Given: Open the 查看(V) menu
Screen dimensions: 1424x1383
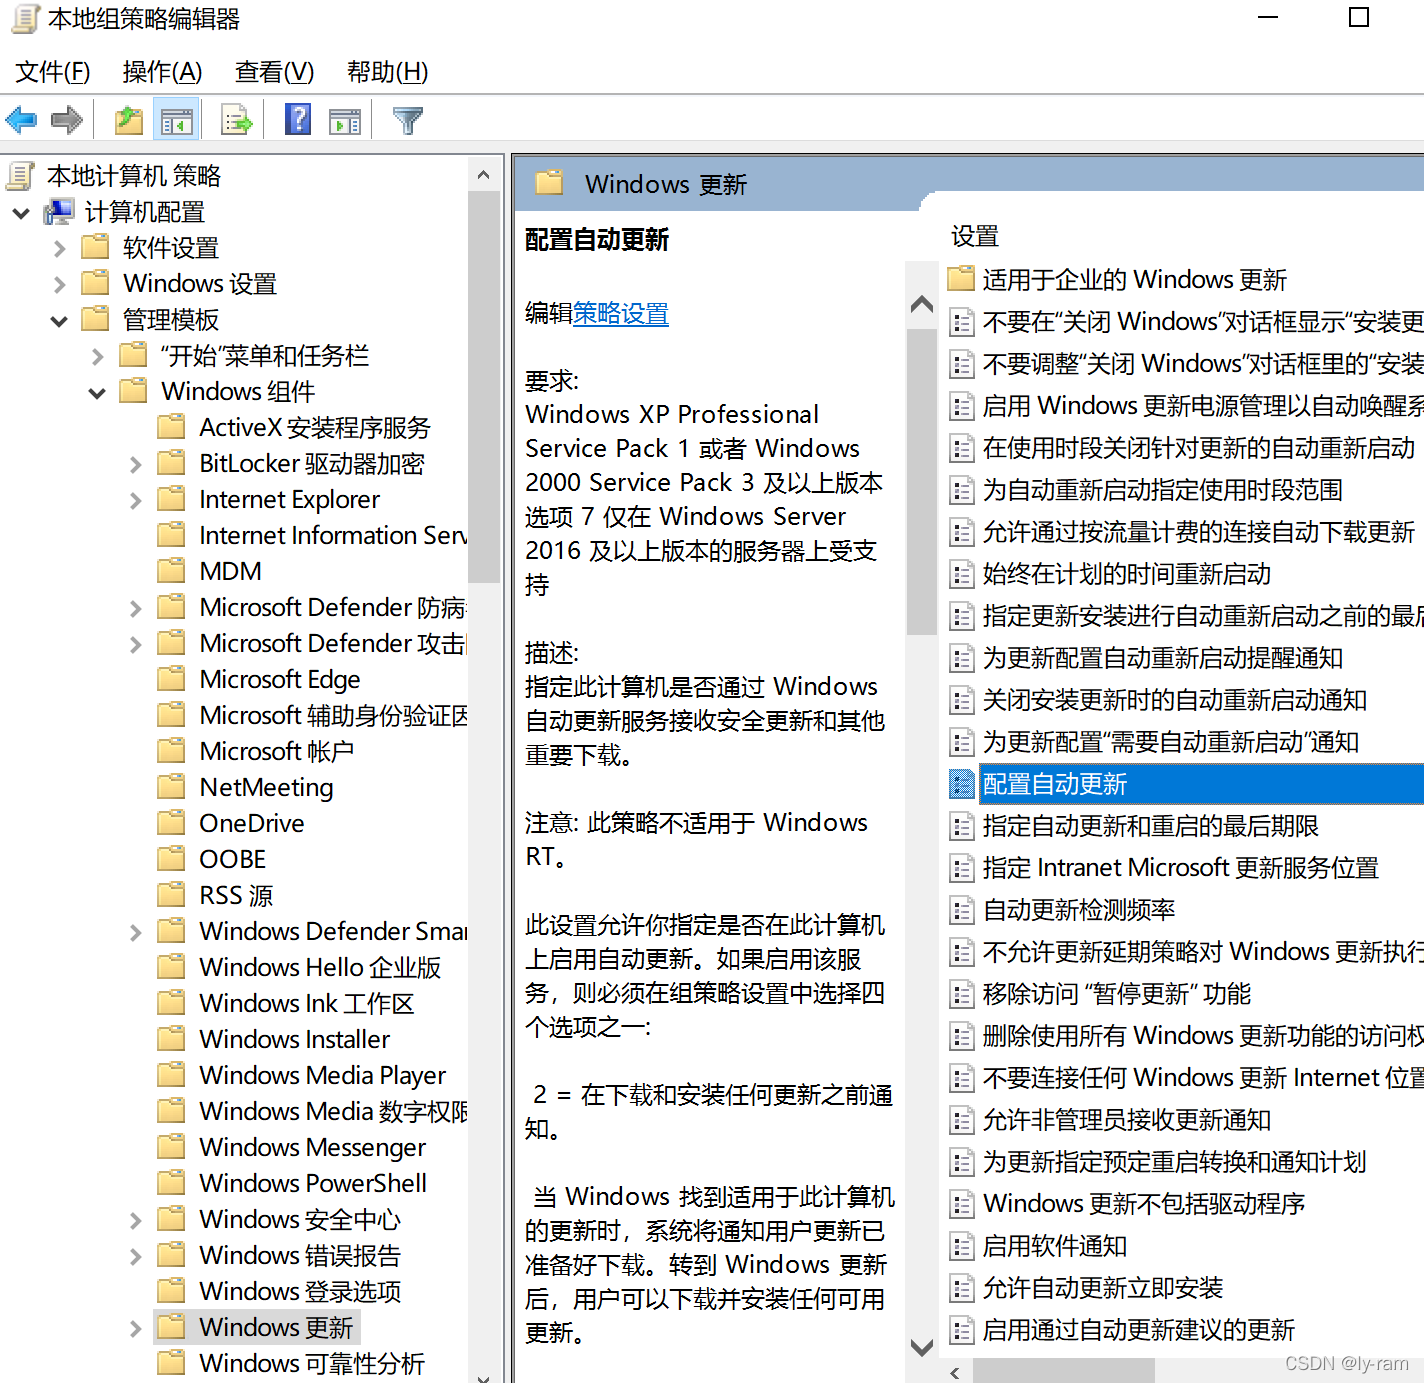Looking at the screenshot, I should tap(274, 72).
